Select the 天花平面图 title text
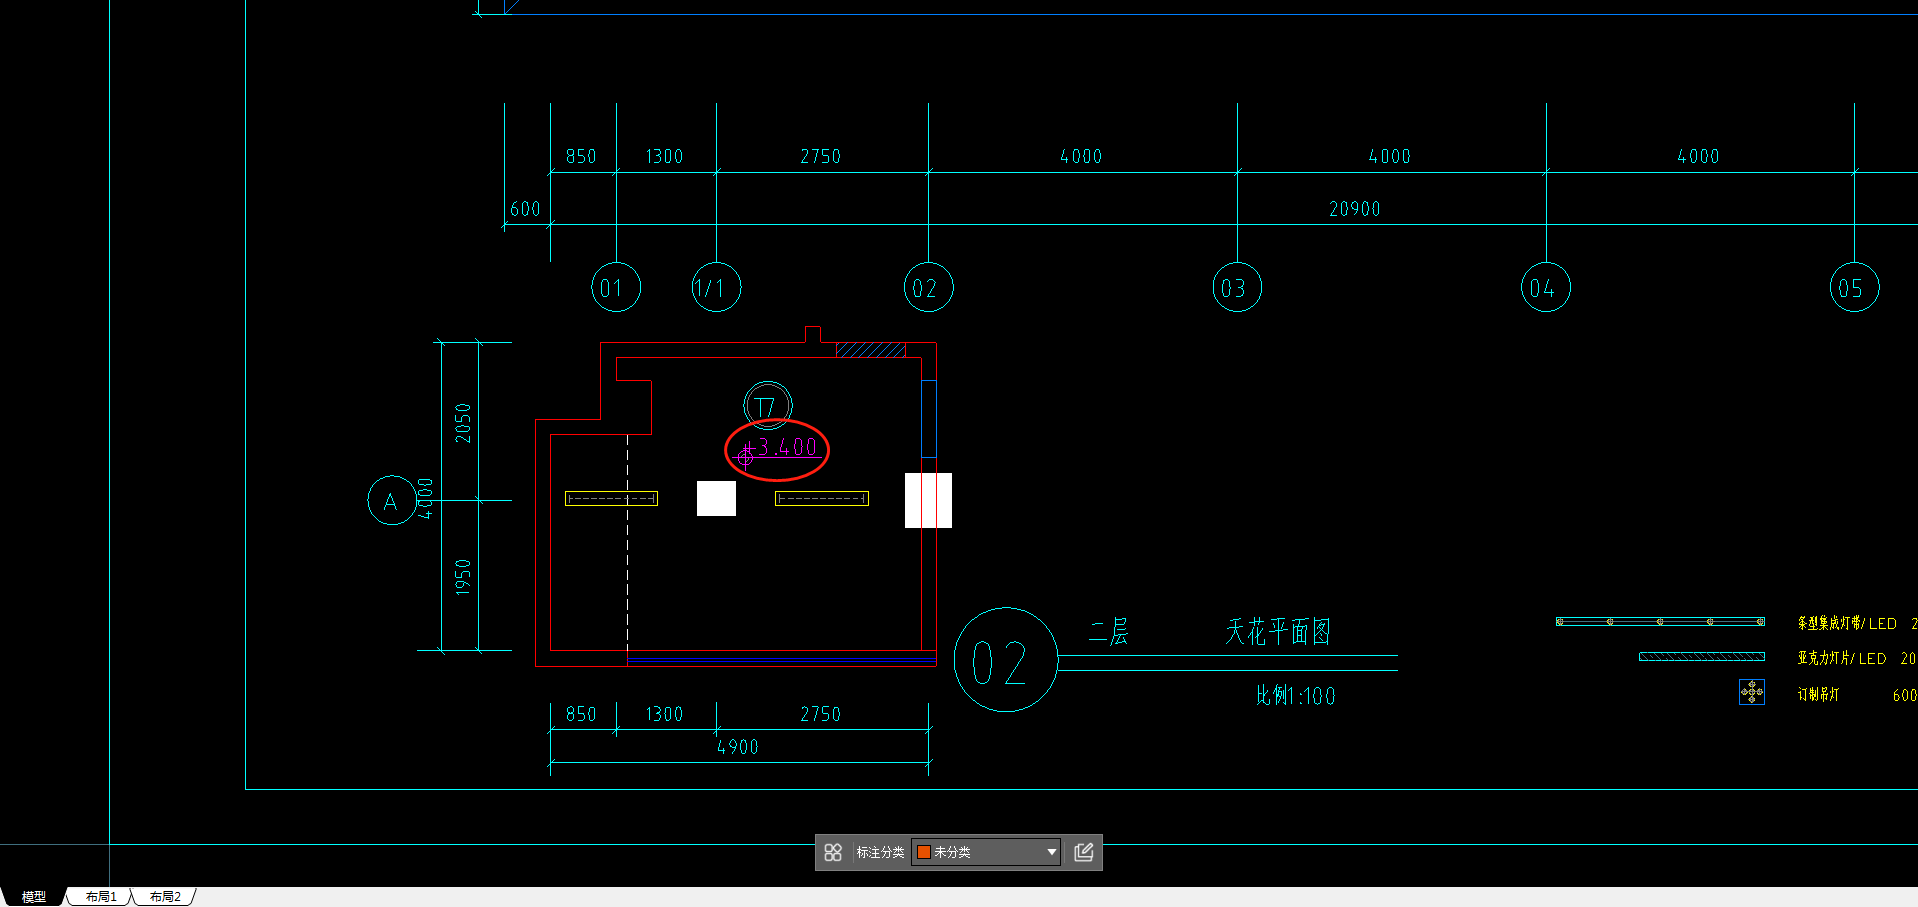Screen dimensions: 1918x907 pos(1278,632)
